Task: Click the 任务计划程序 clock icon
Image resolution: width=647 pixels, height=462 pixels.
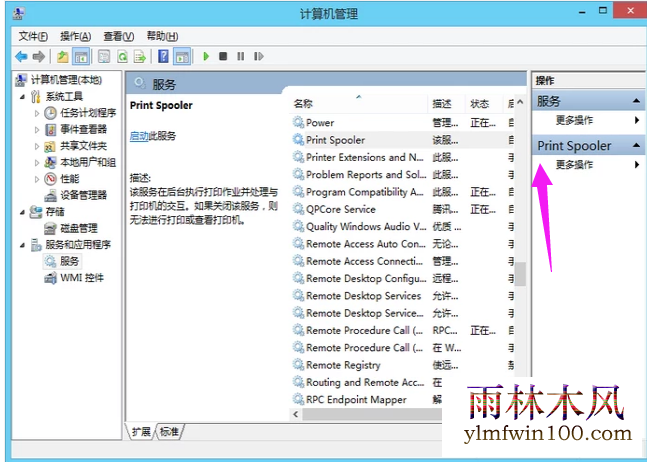Action: (50, 113)
